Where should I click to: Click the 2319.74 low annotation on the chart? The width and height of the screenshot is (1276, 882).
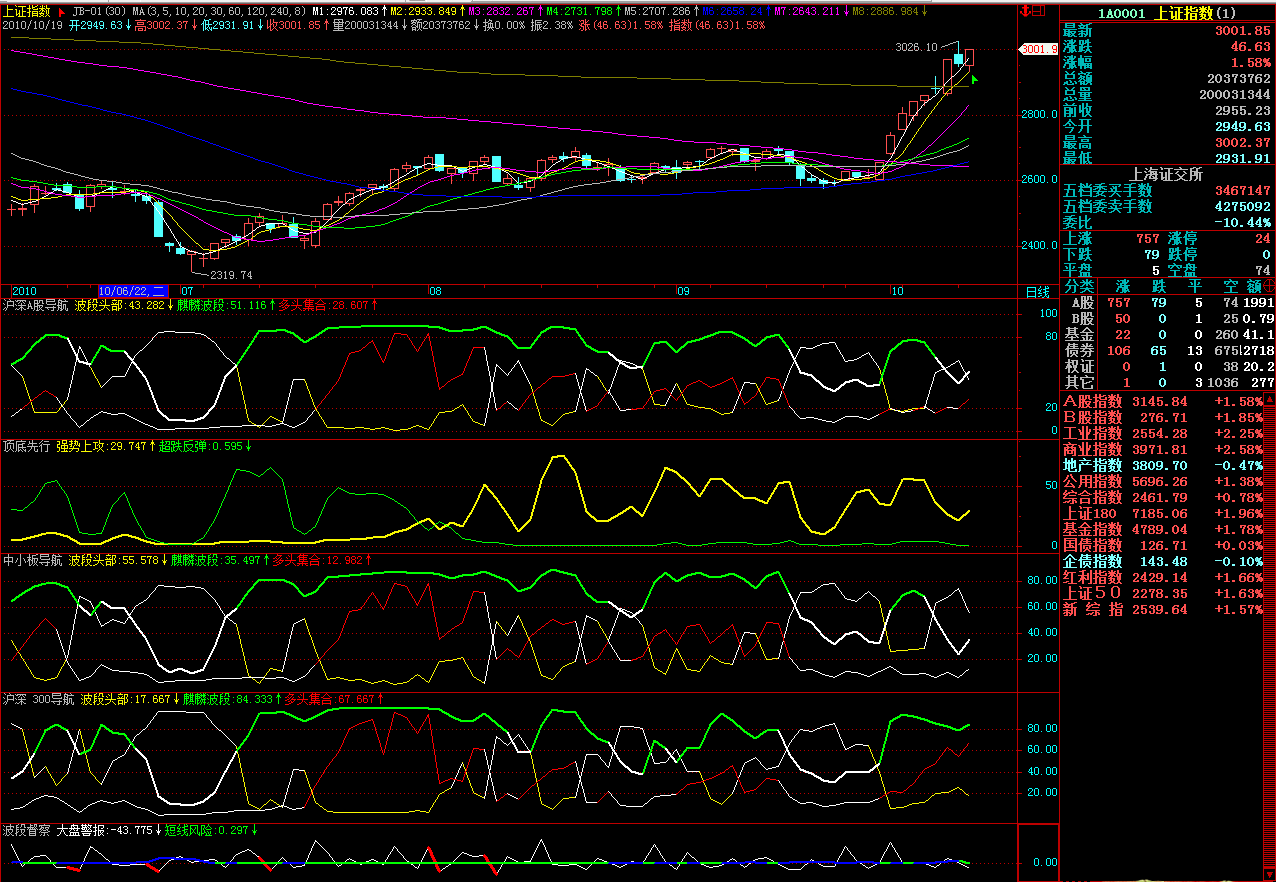[231, 275]
